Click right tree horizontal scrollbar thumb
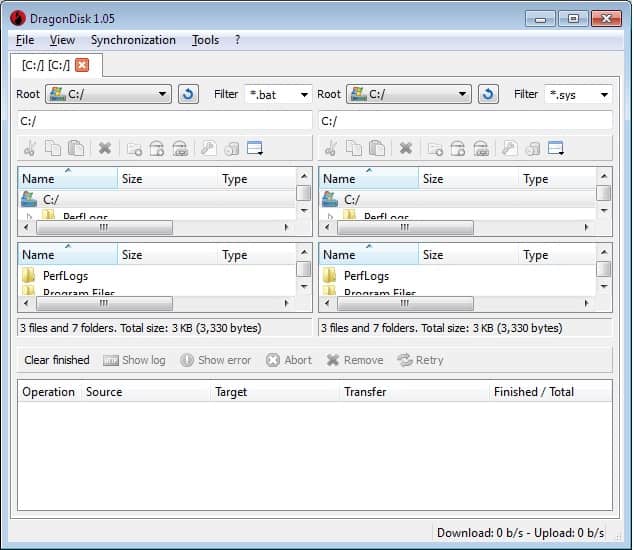 [x=405, y=227]
